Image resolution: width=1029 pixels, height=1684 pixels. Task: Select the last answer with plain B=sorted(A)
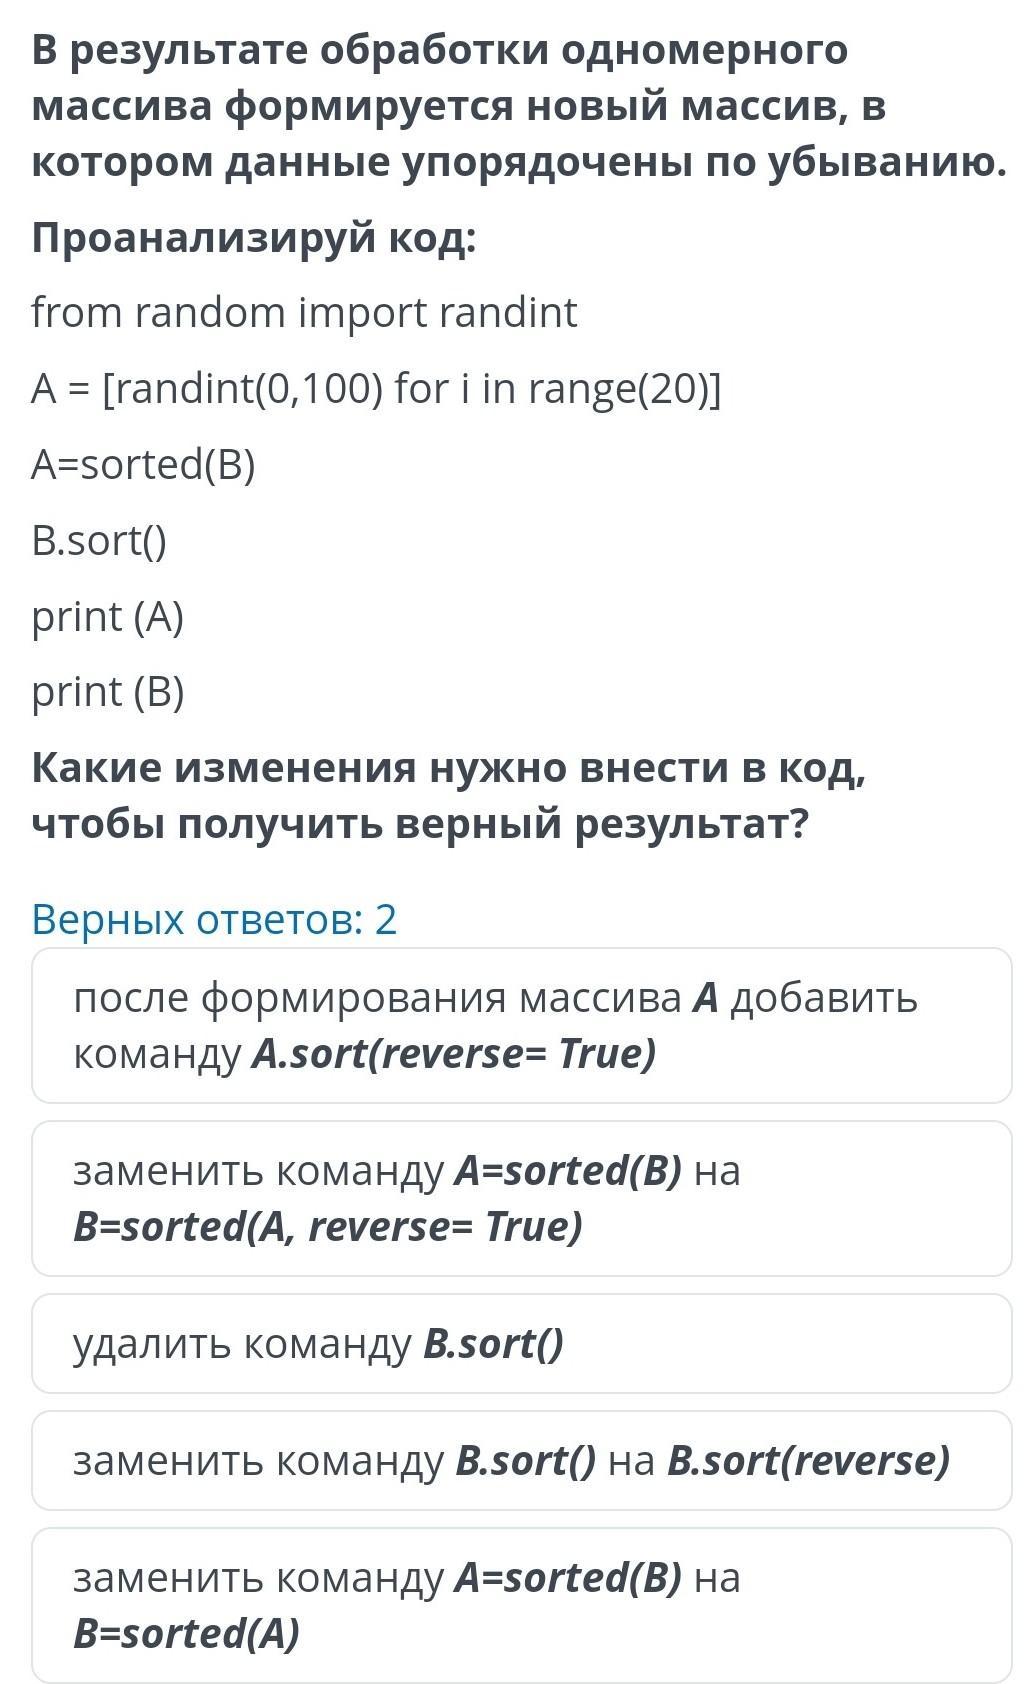click(x=521, y=1605)
